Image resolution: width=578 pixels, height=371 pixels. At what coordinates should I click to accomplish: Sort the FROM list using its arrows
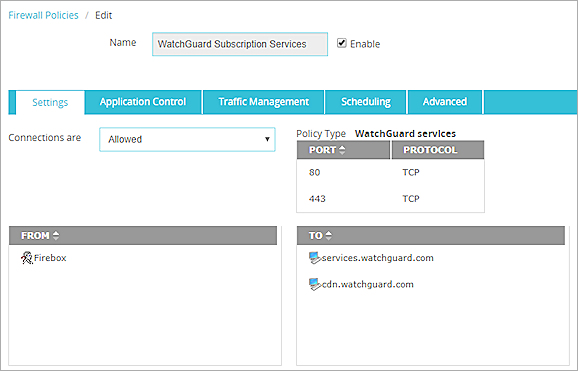click(x=56, y=236)
